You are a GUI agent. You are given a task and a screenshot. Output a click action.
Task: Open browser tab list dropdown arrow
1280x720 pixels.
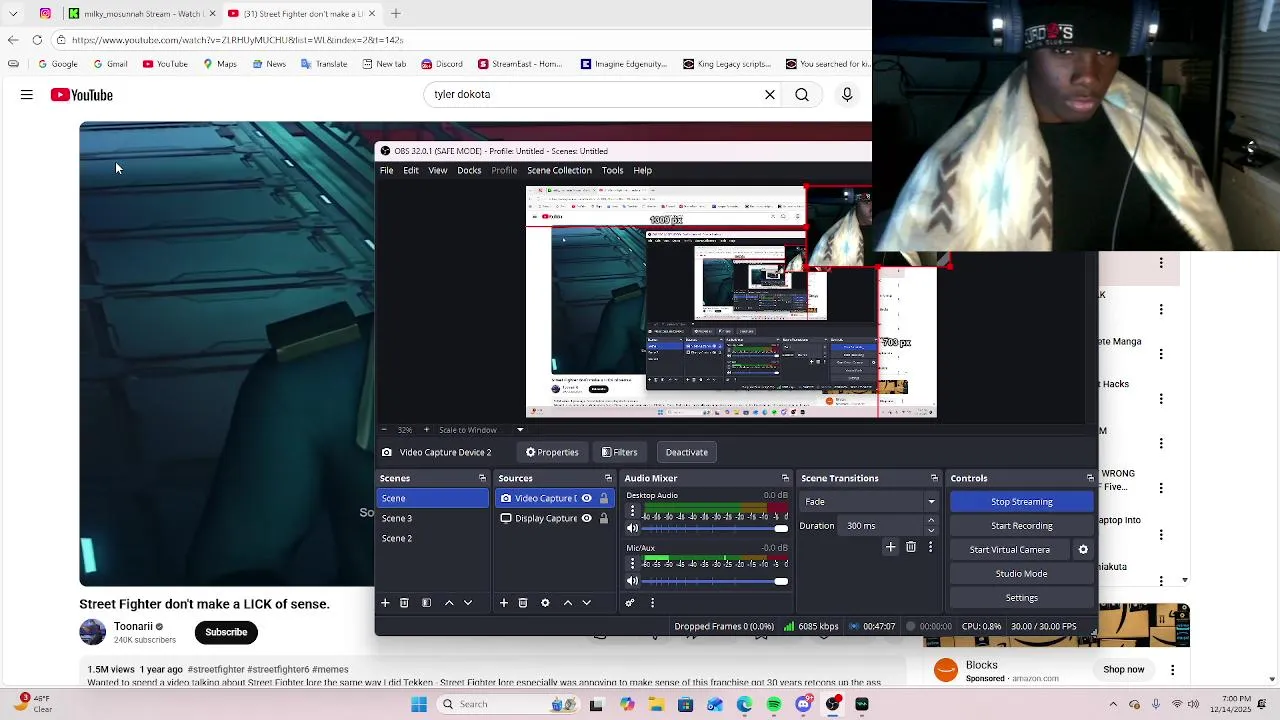pyautogui.click(x=13, y=14)
